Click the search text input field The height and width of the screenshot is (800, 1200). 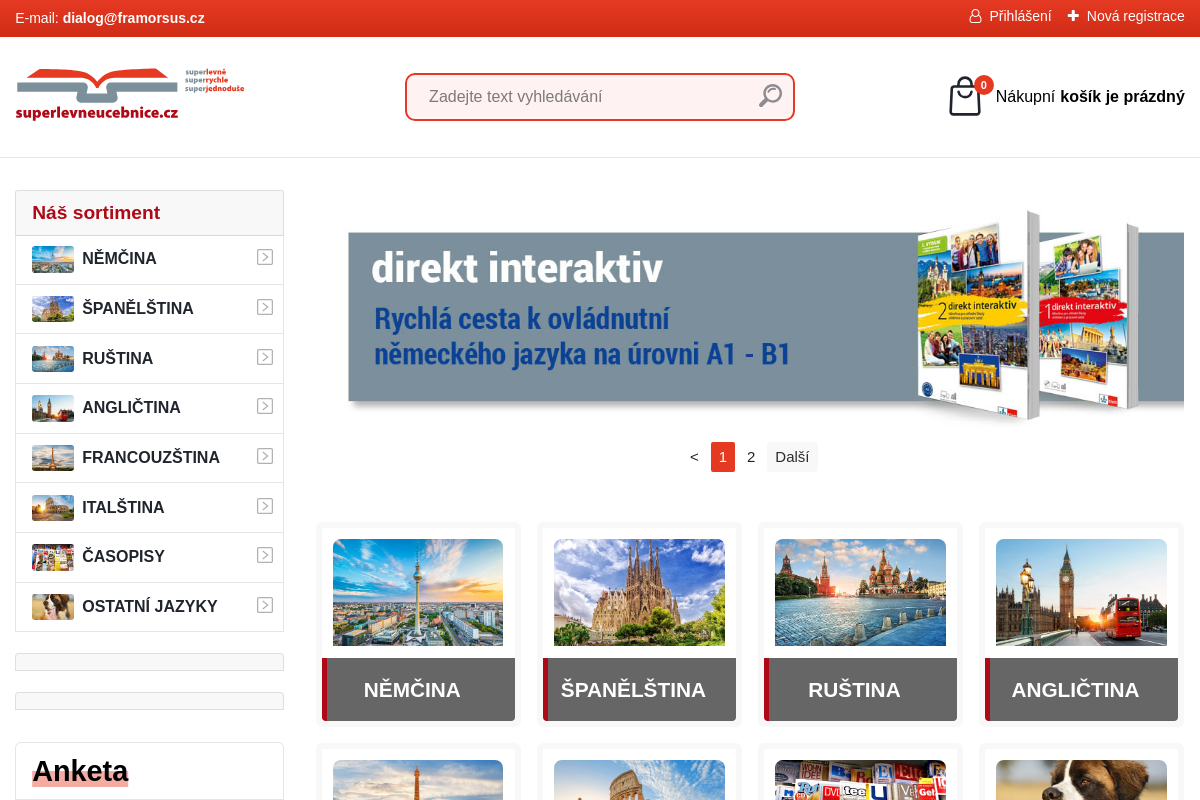(x=580, y=96)
